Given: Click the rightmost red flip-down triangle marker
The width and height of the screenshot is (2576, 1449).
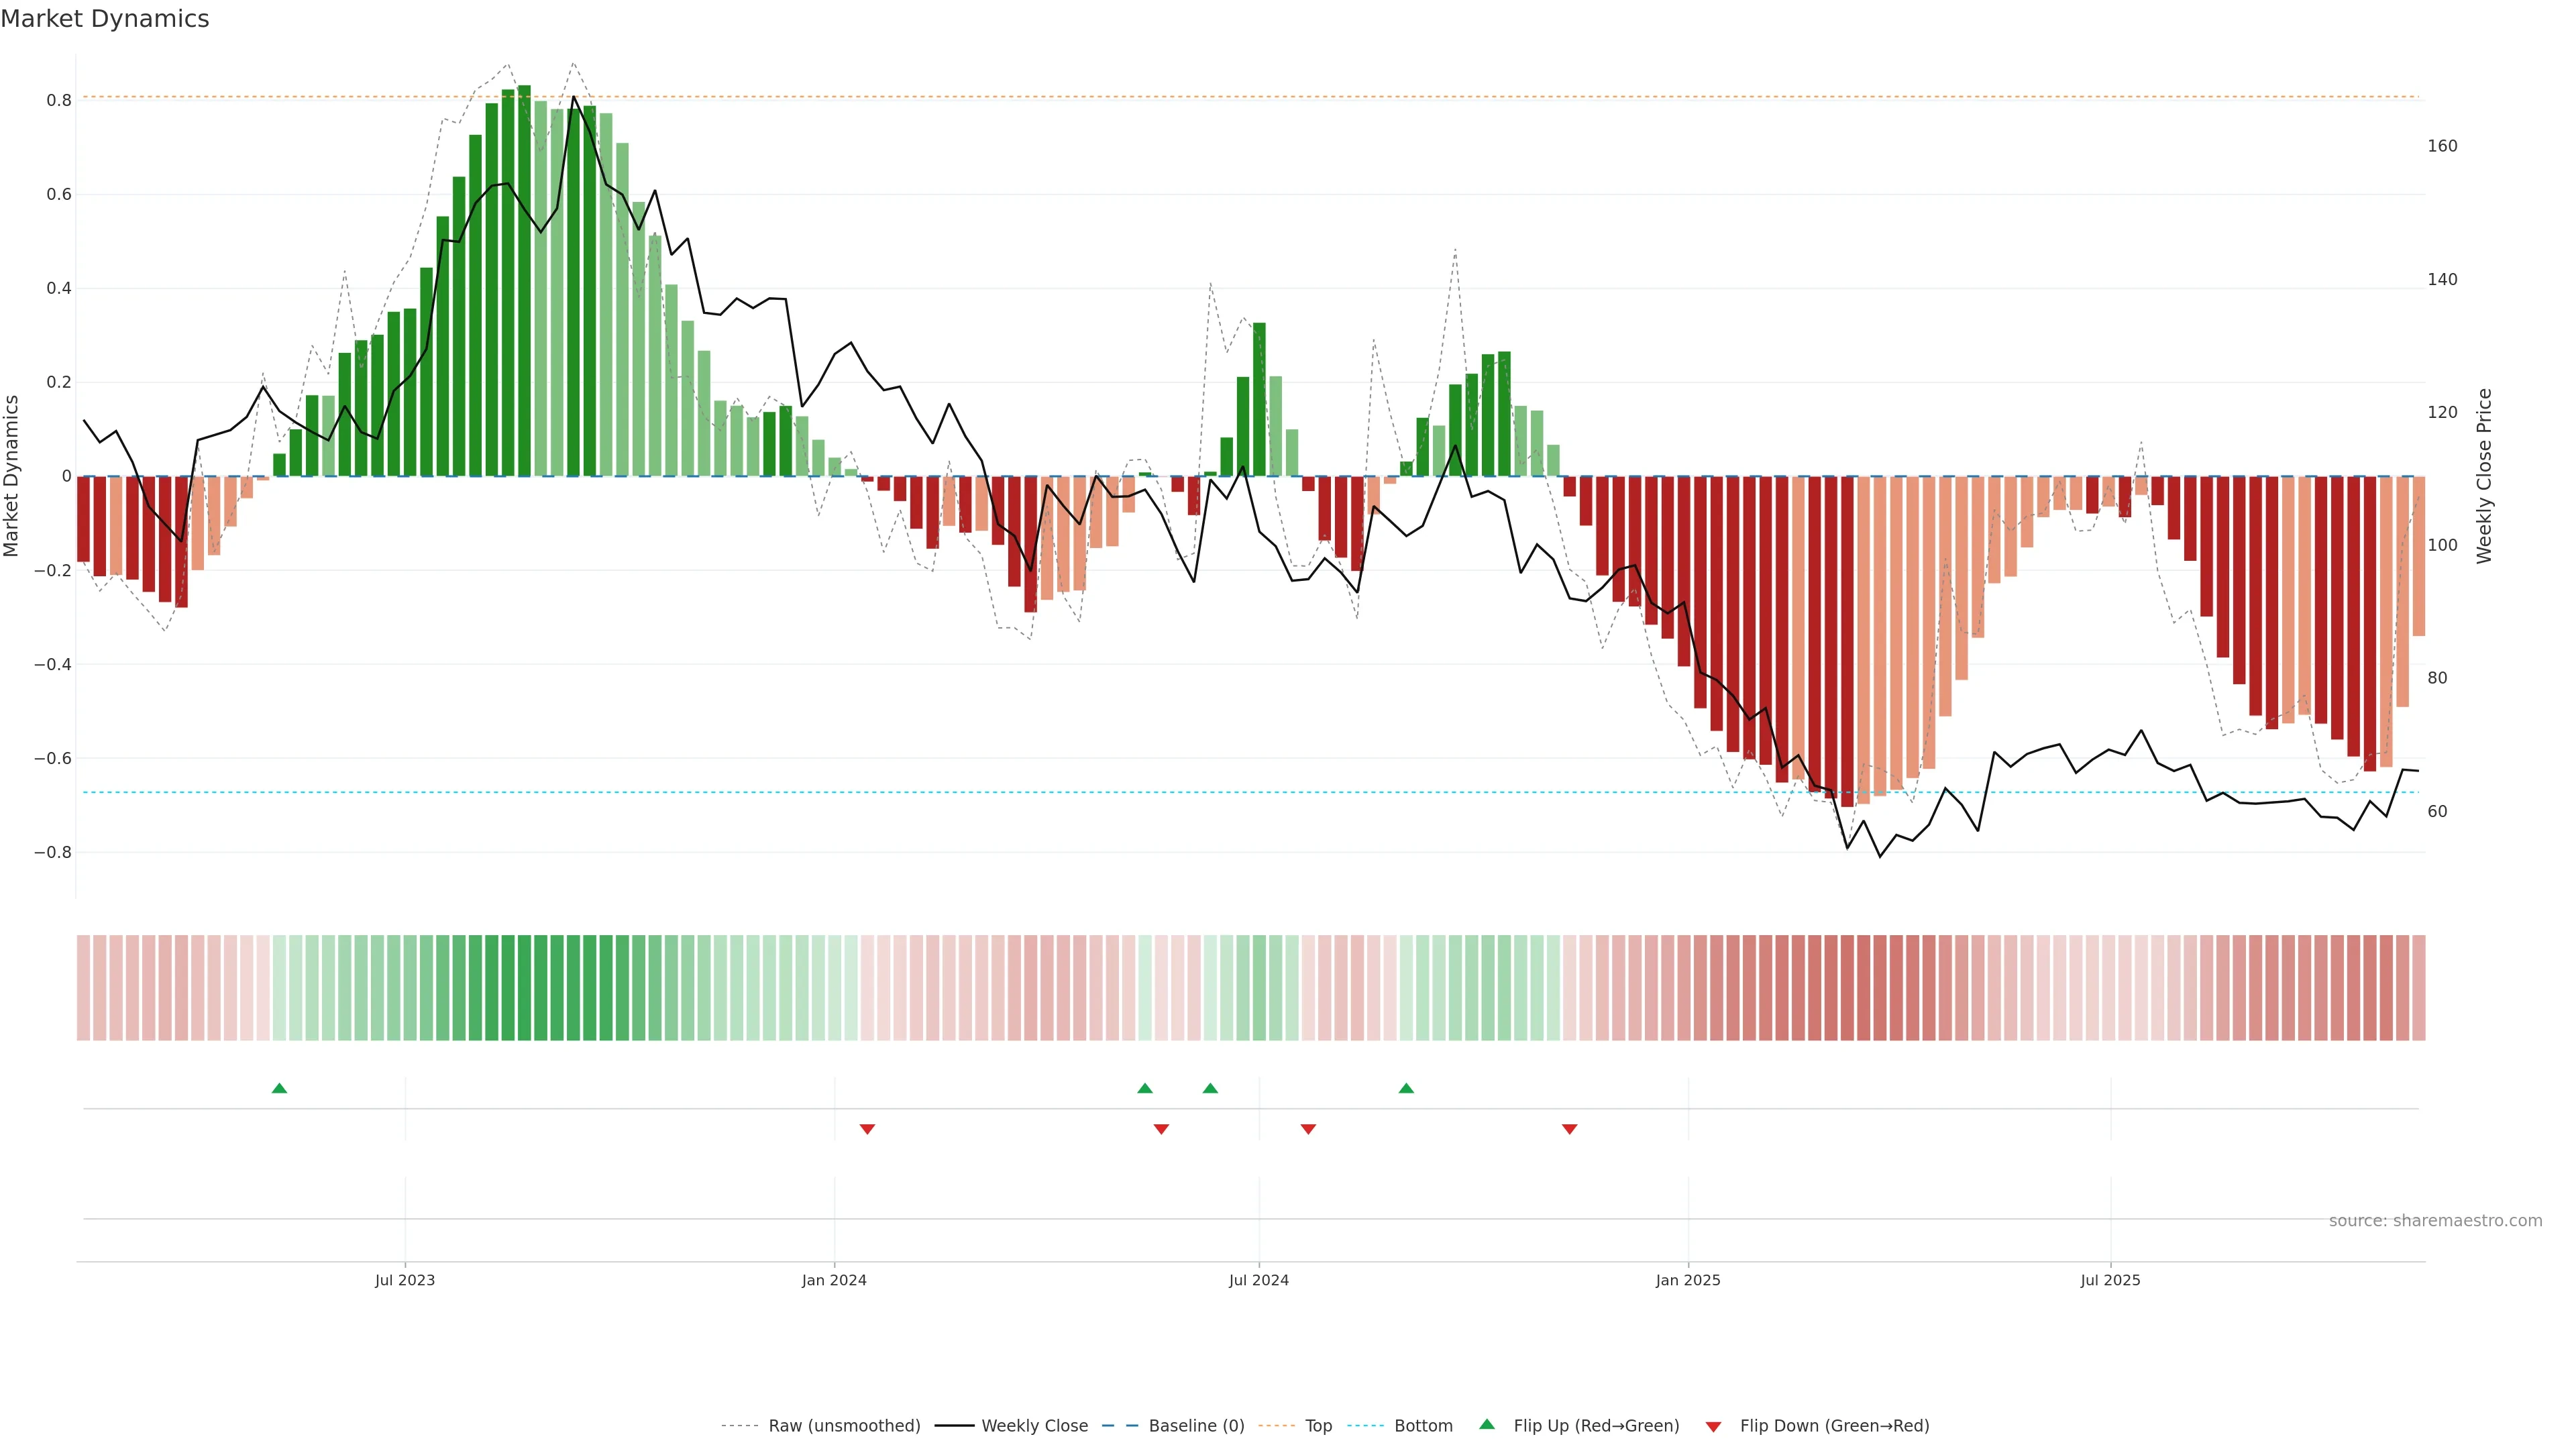Looking at the screenshot, I should [1569, 1129].
